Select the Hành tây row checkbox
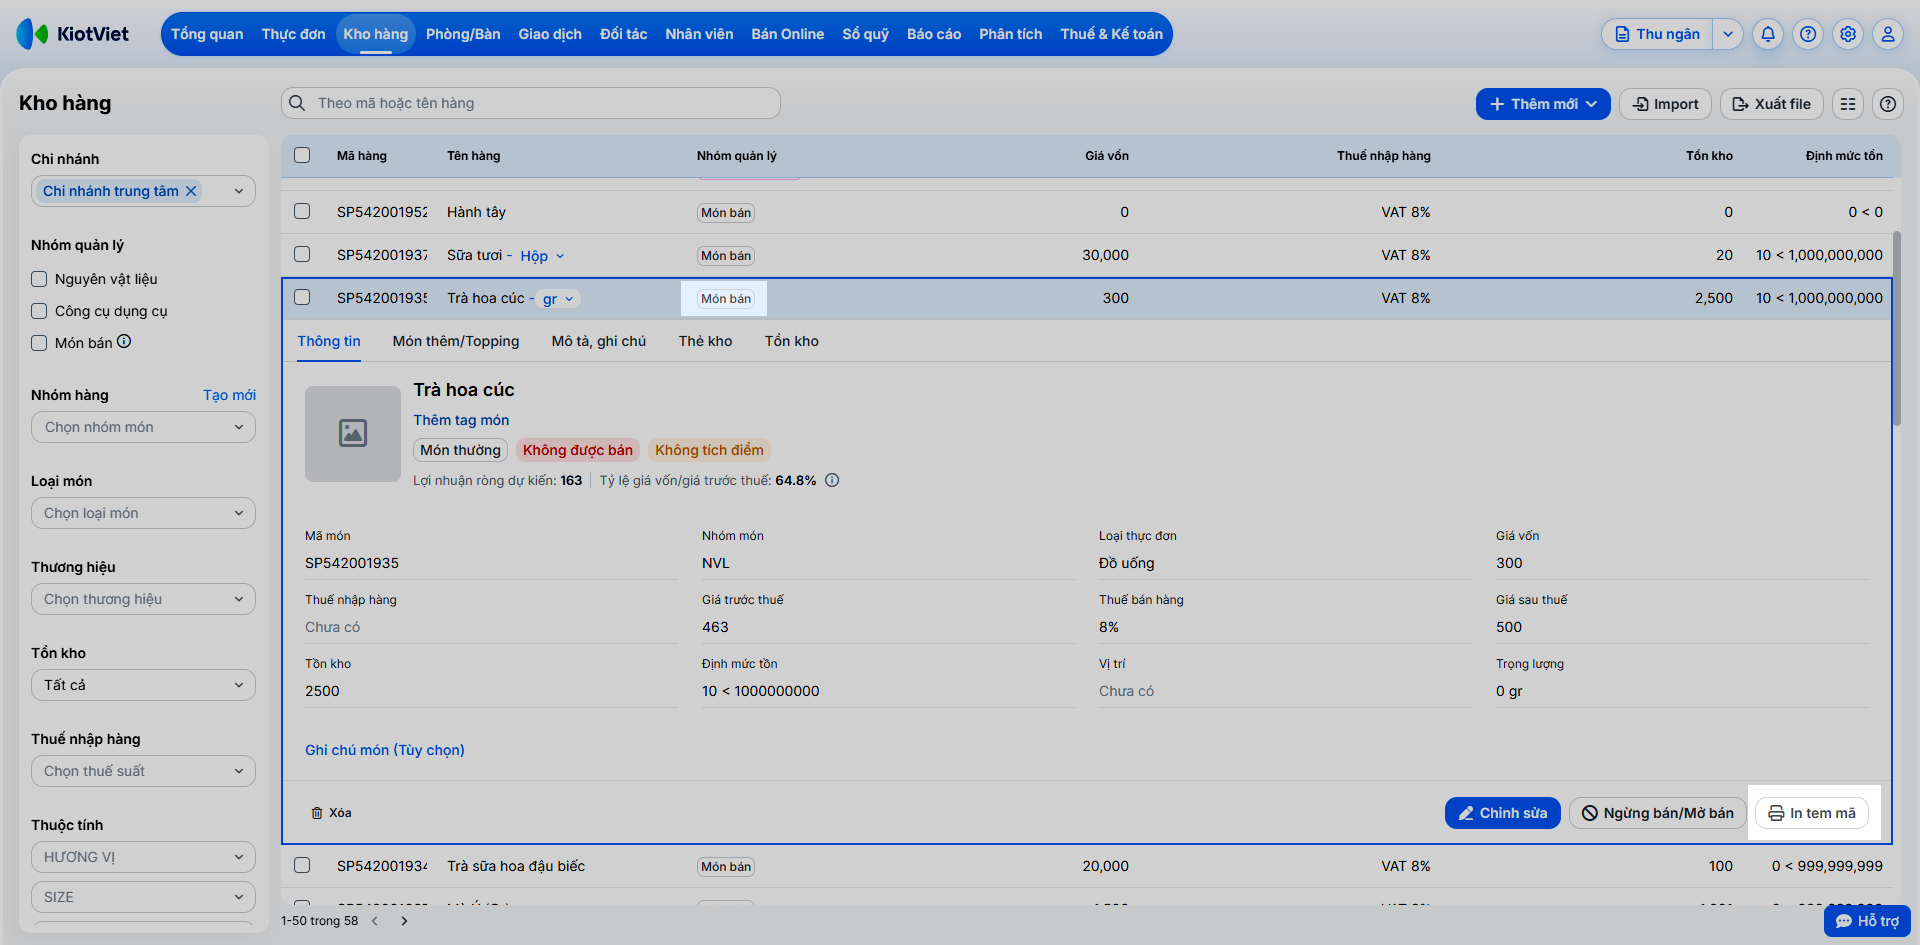Screen dimensions: 1920x945 302,211
